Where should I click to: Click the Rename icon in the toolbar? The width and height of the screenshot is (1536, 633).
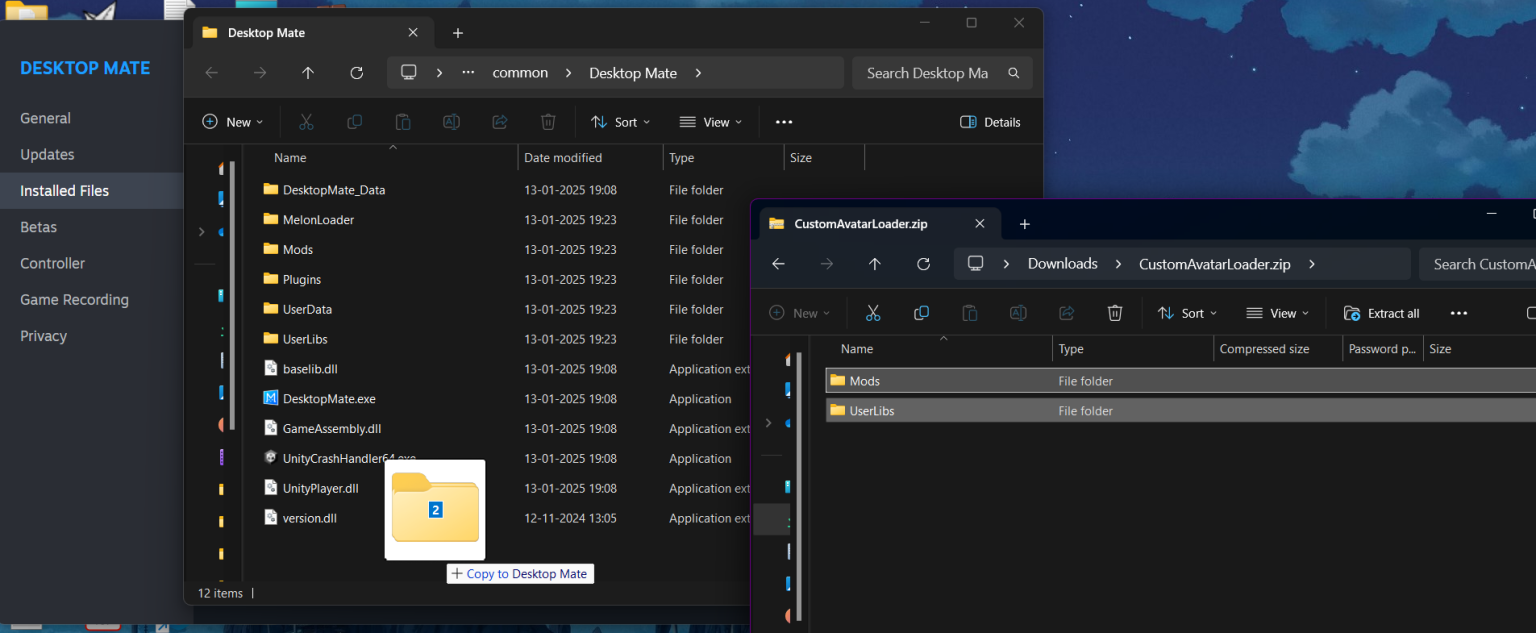point(451,121)
